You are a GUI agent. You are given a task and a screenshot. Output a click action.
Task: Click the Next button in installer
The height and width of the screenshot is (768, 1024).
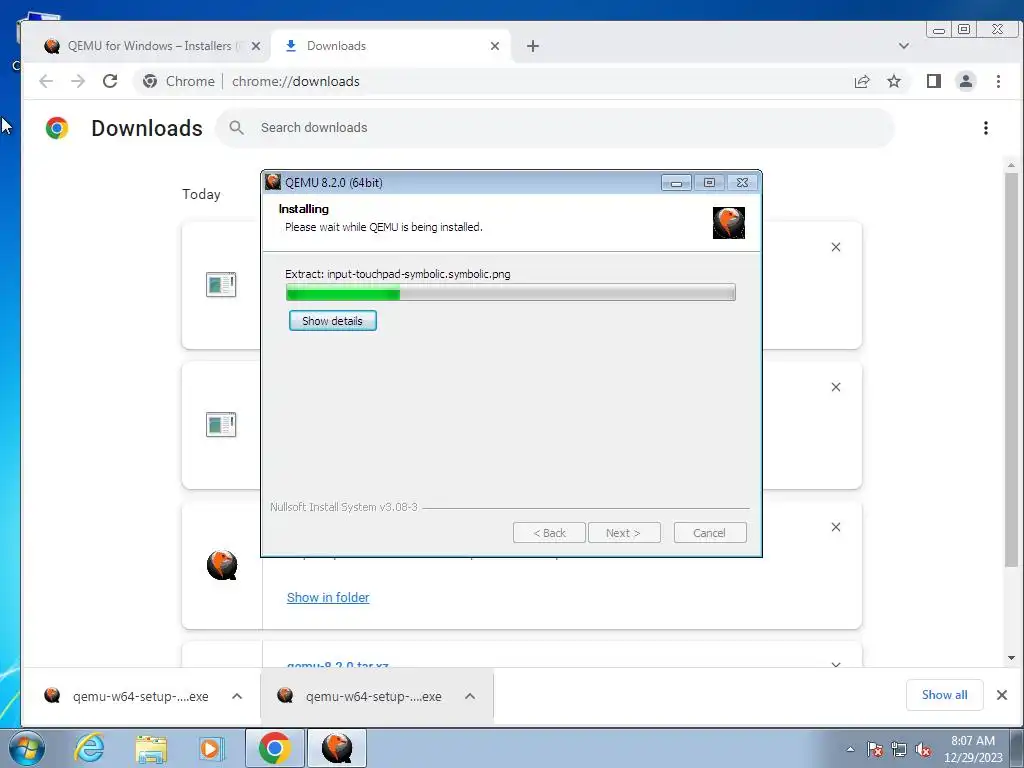point(624,533)
